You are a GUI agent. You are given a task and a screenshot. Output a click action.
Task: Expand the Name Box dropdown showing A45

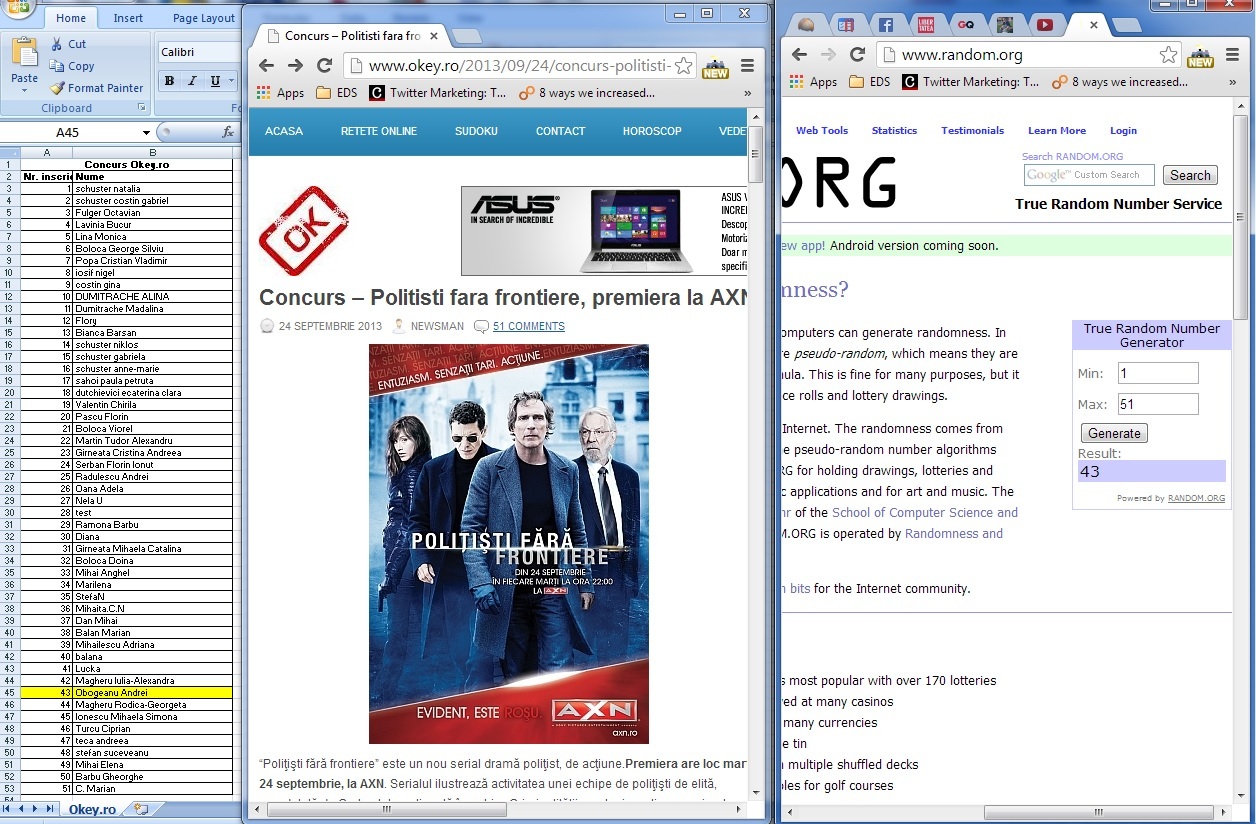click(146, 132)
